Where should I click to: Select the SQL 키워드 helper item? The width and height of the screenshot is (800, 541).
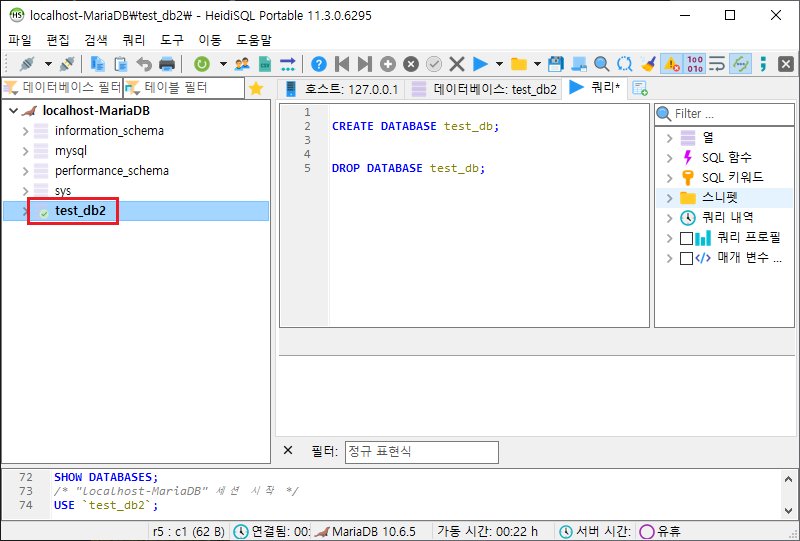[732, 178]
